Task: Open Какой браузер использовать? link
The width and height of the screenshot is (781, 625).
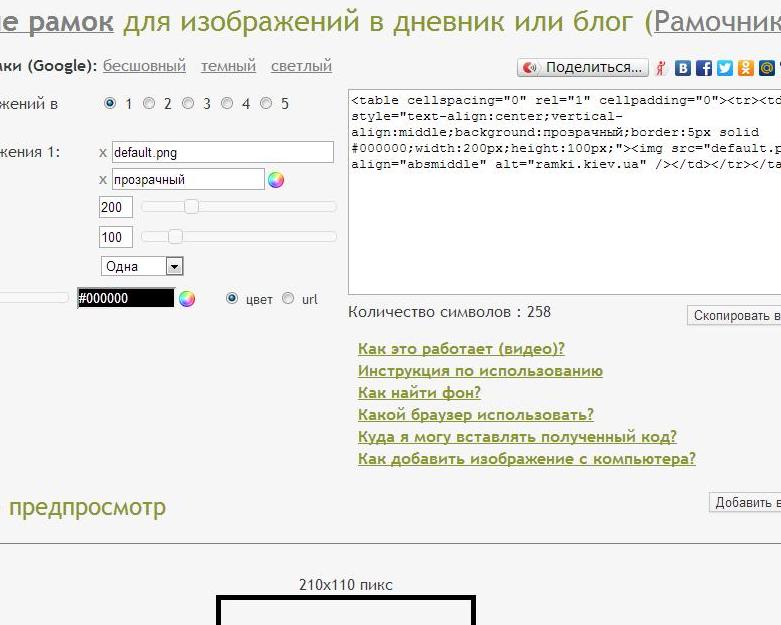Action: (x=476, y=415)
